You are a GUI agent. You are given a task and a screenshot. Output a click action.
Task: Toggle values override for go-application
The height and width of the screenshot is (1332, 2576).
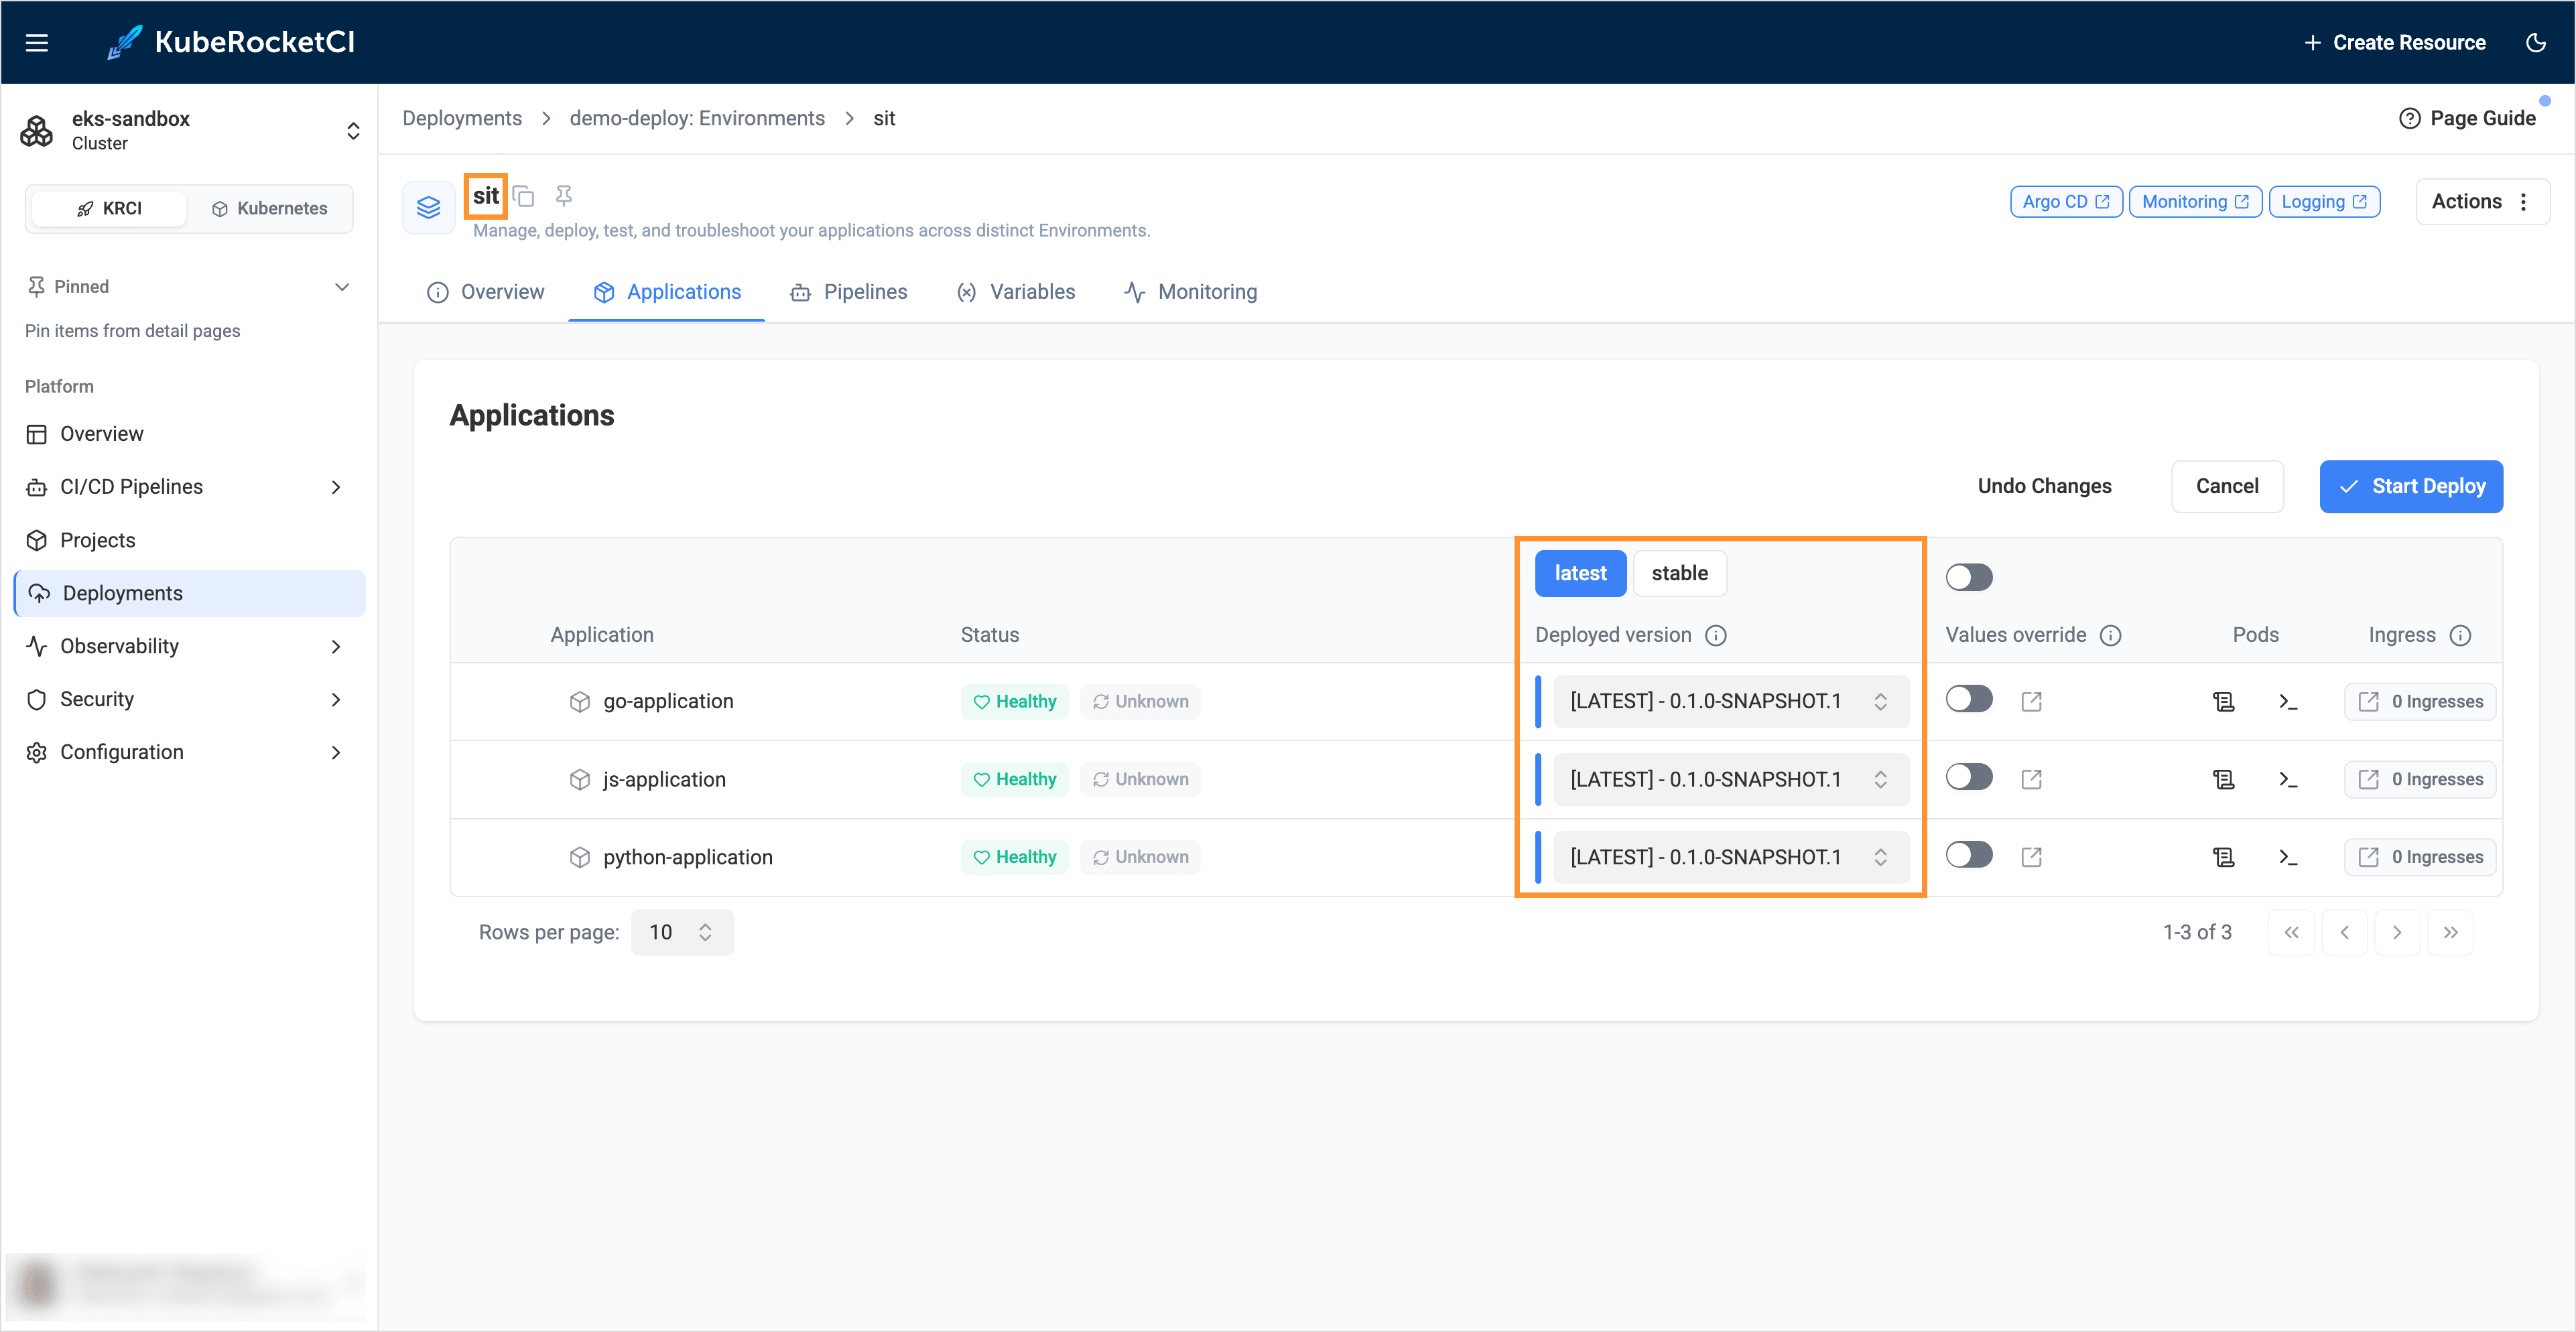[1968, 698]
